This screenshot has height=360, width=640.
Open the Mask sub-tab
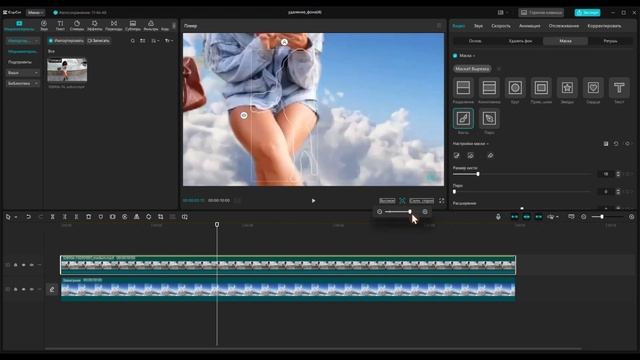(x=565, y=41)
